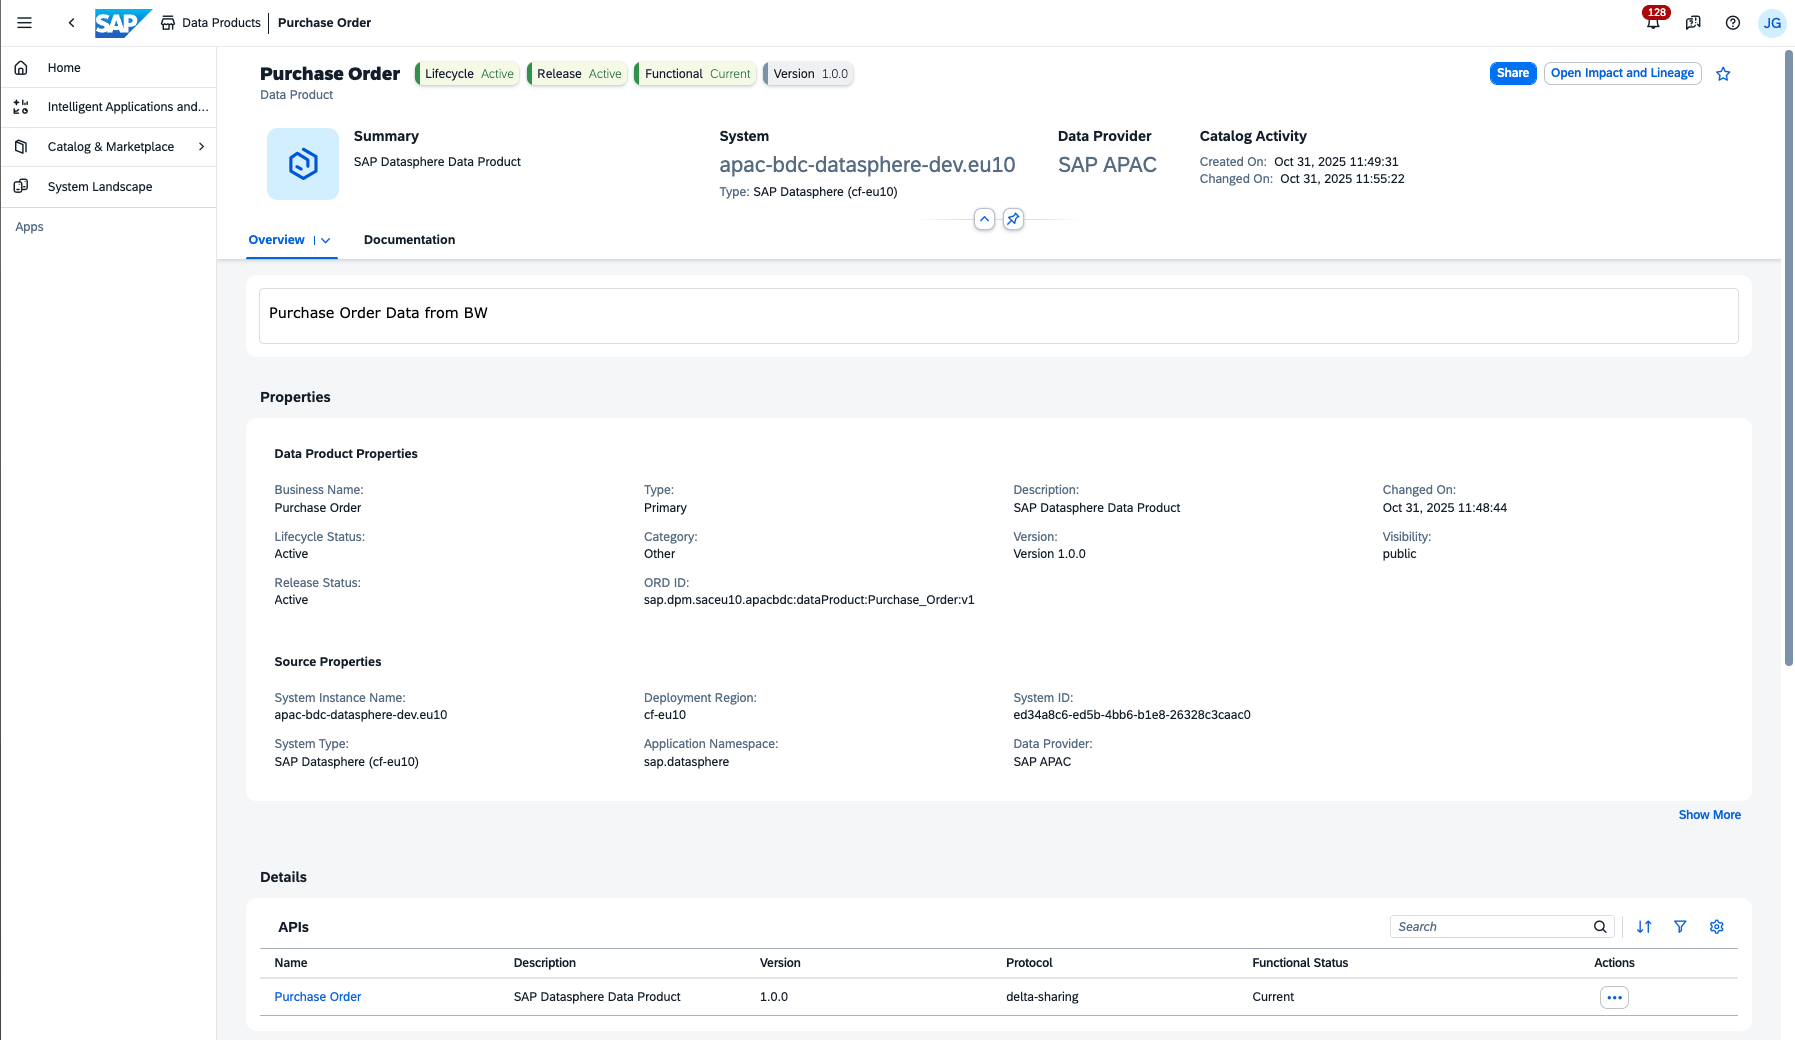The width and height of the screenshot is (1795, 1040).
Task: Open the hamburger navigation menu
Action: (25, 23)
